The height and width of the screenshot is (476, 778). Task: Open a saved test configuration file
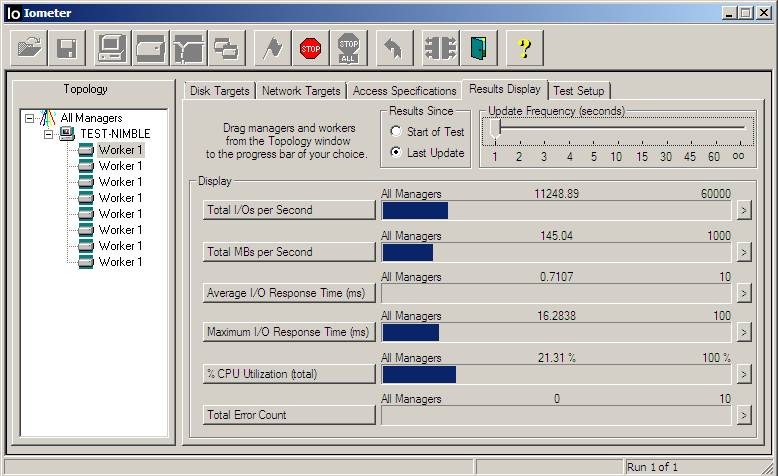pyautogui.click(x=30, y=48)
